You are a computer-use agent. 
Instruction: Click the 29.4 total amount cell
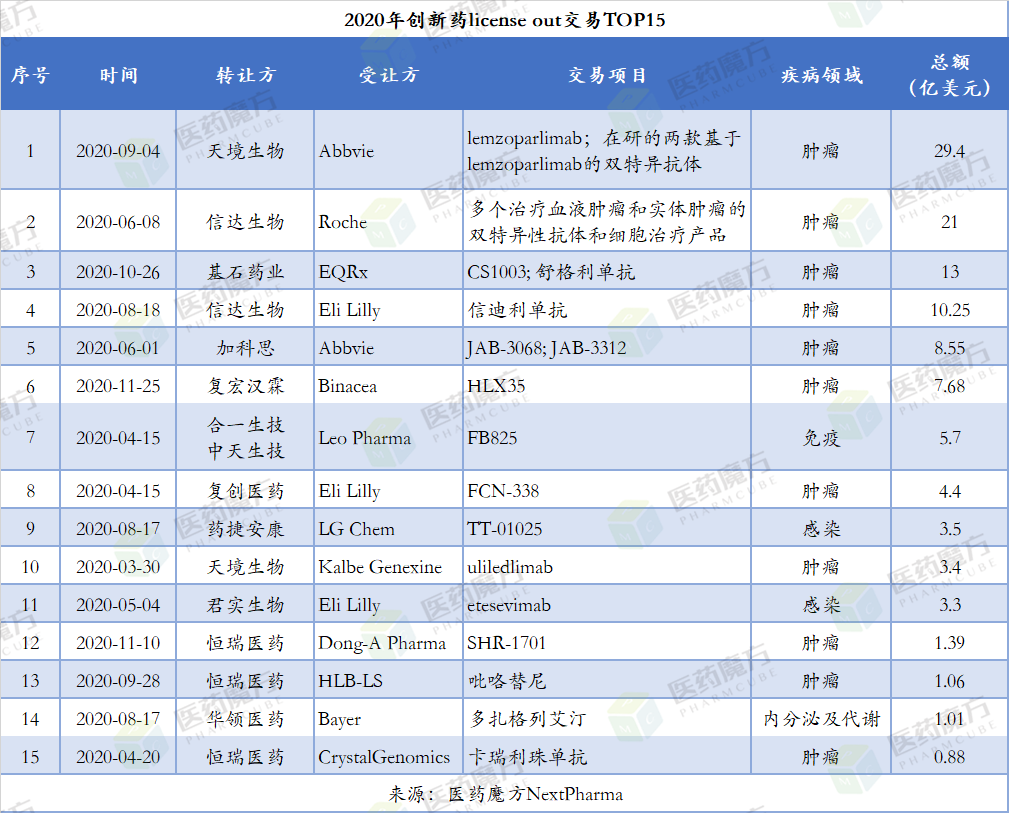[949, 151]
